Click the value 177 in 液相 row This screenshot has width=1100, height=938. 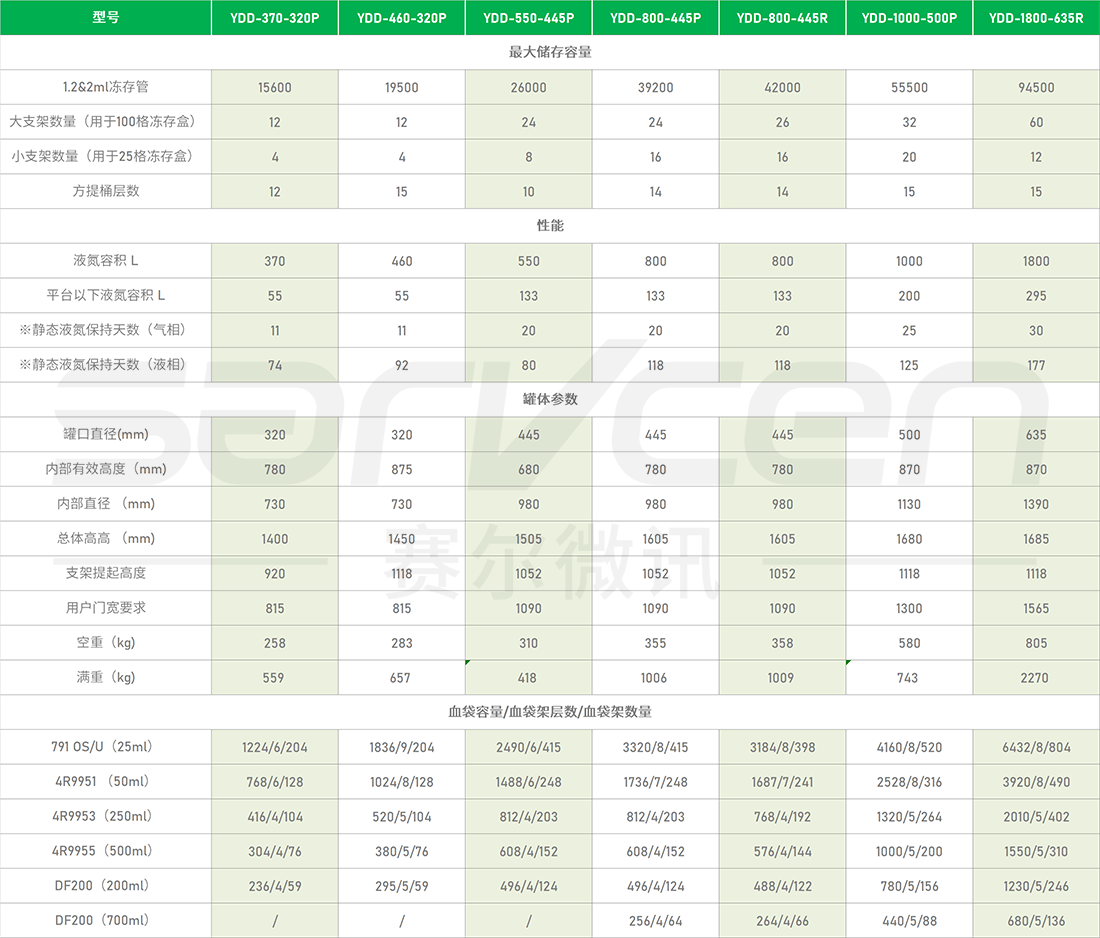(1036, 366)
